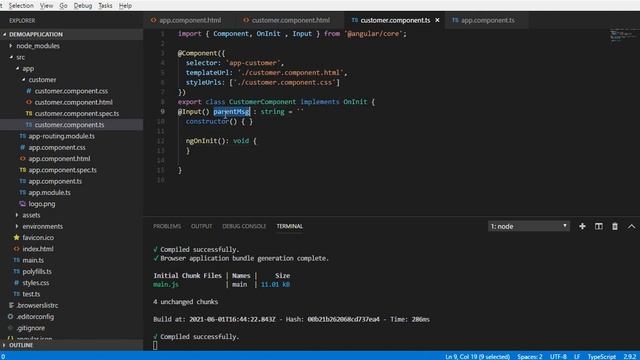
Task: Switch to OUTPUT panel tab
Action: [x=202, y=226]
